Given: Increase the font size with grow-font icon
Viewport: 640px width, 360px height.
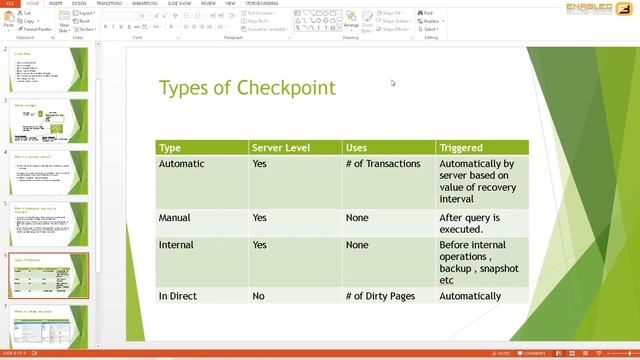Looking at the screenshot, I should click(x=157, y=16).
